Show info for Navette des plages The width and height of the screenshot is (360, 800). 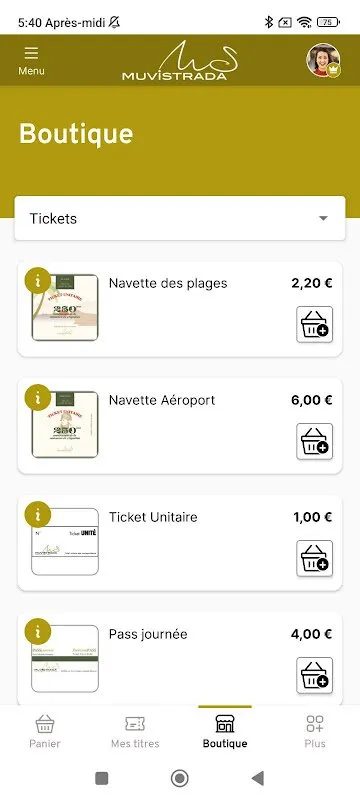pyautogui.click(x=38, y=280)
